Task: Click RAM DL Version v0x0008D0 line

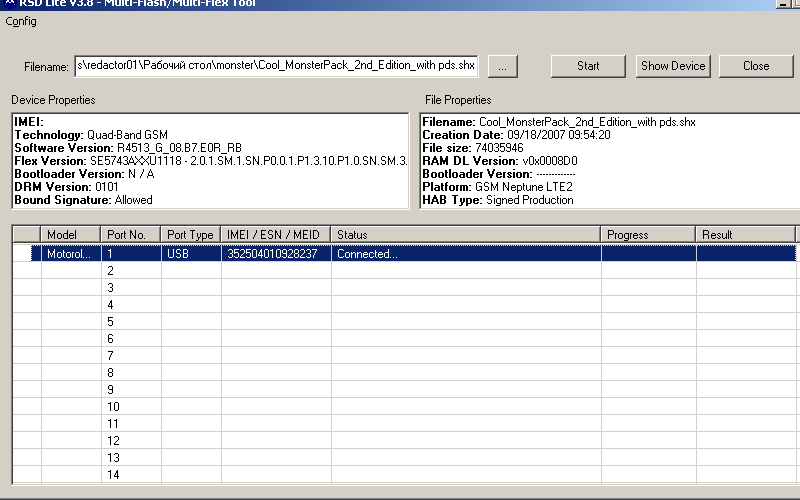Action: (x=499, y=161)
